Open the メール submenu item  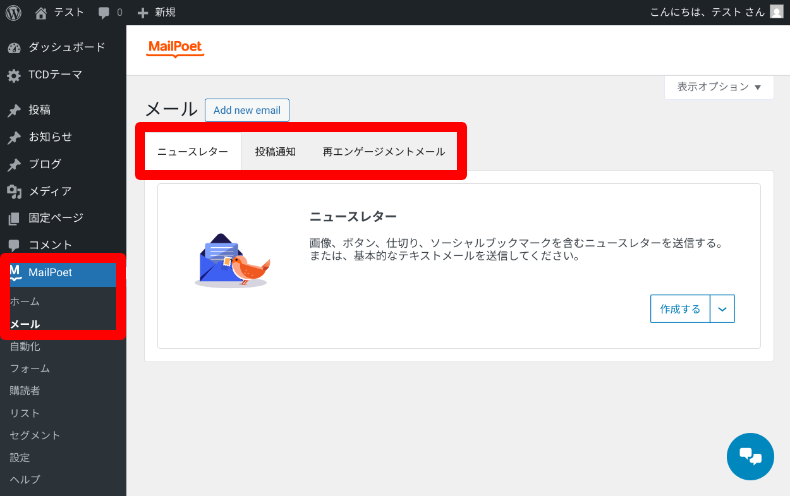pyautogui.click(x=25, y=324)
